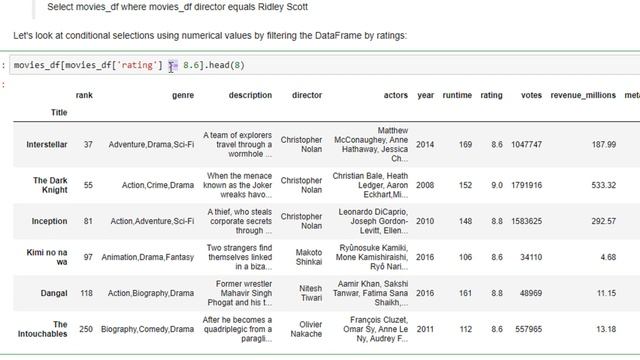Click rank value 250

86,329
